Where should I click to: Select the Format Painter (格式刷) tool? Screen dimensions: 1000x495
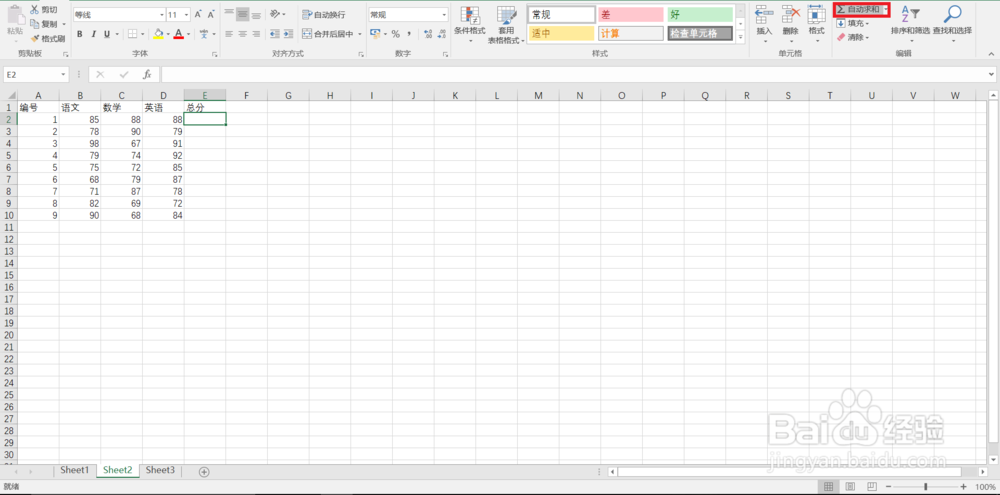(x=47, y=38)
